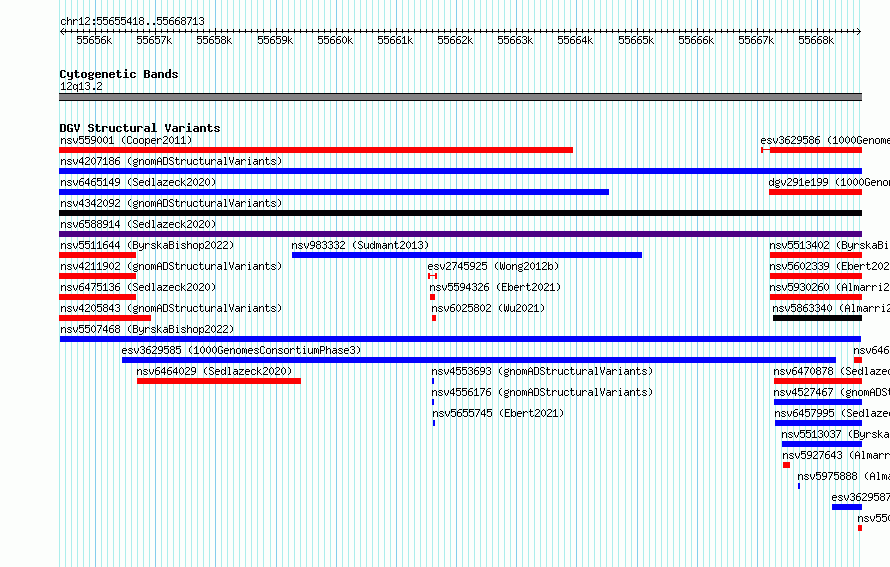Click the nsv4527467 variant label
The width and height of the screenshot is (890, 567).
tap(832, 393)
